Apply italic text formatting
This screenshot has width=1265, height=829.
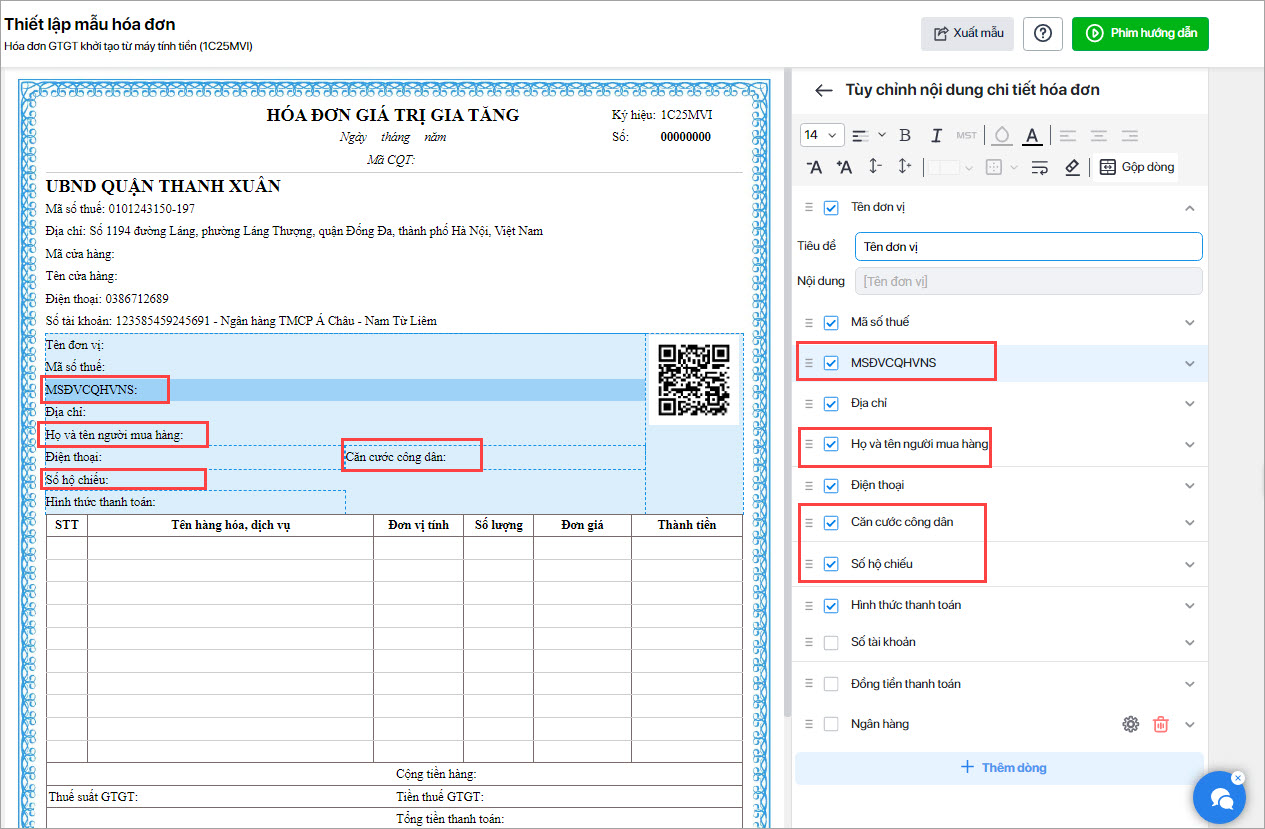click(x=936, y=135)
